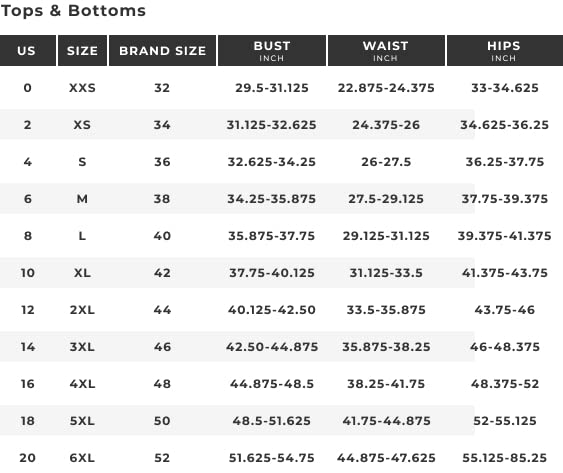Image resolution: width=563 pixels, height=473 pixels.
Task: Click waist value 38.25-41.75
Action: tap(386, 384)
